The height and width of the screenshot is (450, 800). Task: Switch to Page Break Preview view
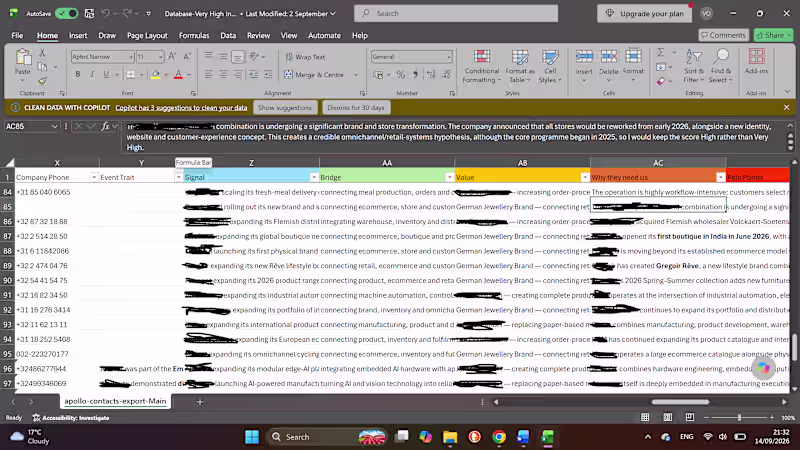pyautogui.click(x=690, y=417)
